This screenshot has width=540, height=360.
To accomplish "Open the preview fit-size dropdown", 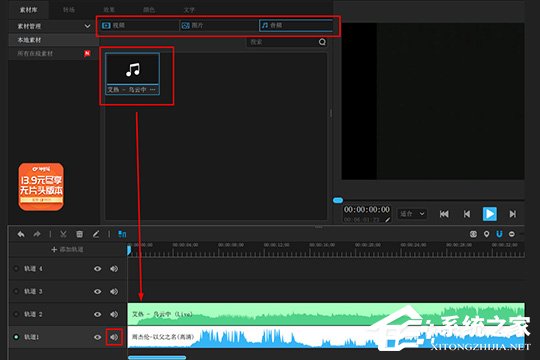I will coord(412,214).
